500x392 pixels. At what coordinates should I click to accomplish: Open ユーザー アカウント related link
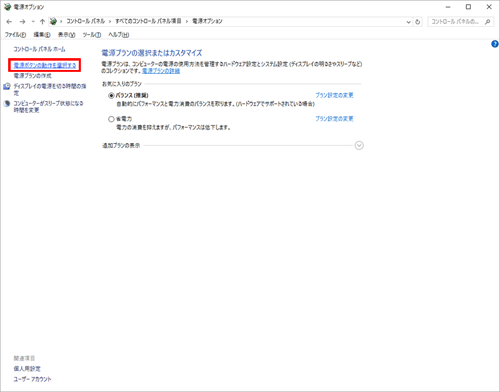(32, 379)
